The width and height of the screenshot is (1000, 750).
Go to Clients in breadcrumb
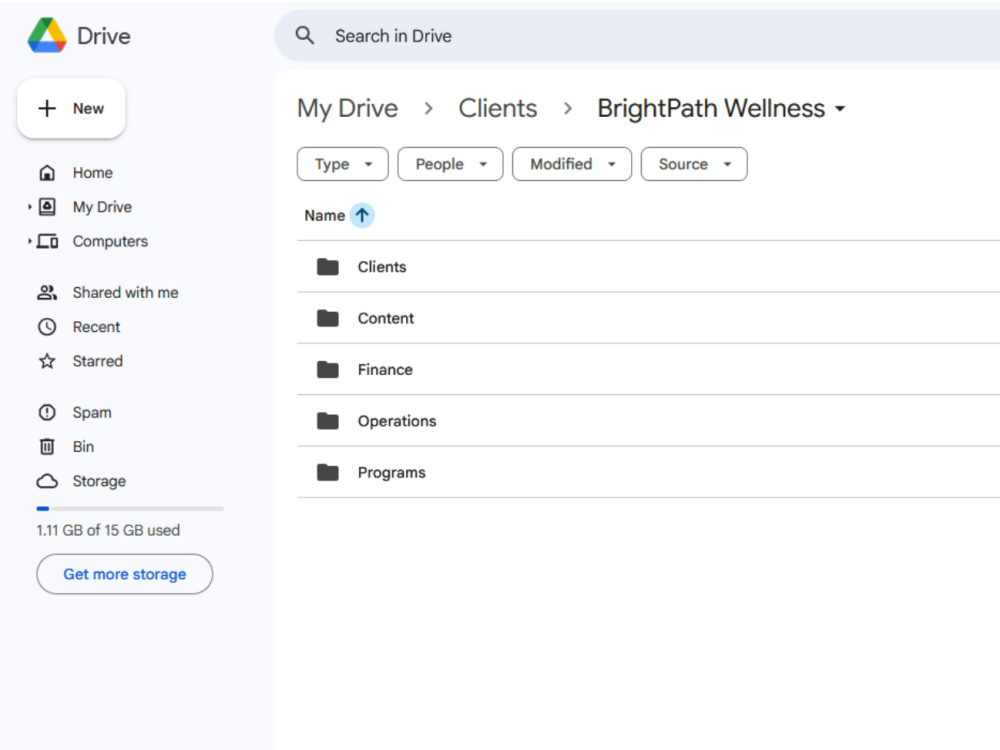coord(498,108)
